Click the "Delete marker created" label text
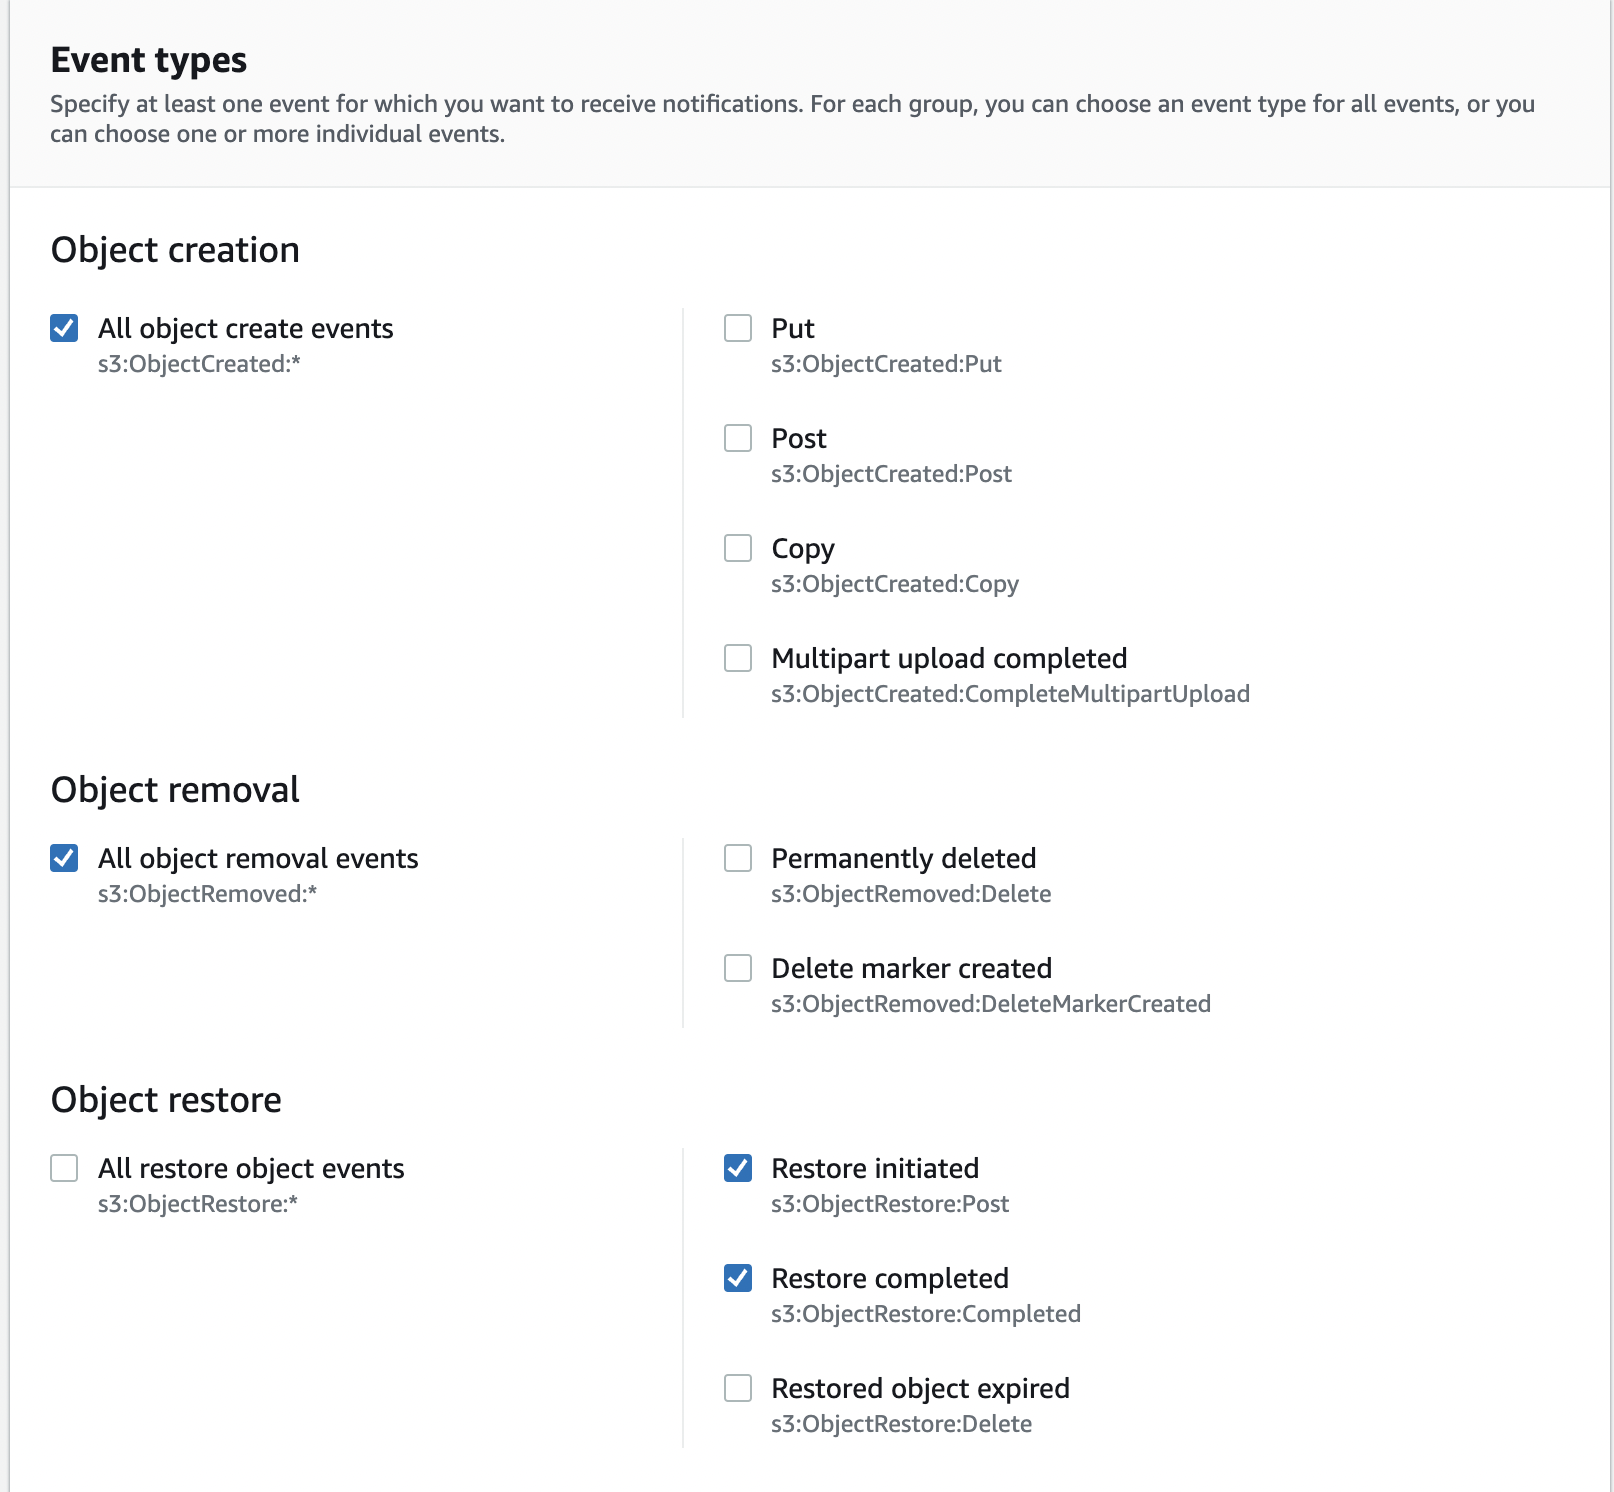This screenshot has width=1614, height=1492. [x=911, y=968]
